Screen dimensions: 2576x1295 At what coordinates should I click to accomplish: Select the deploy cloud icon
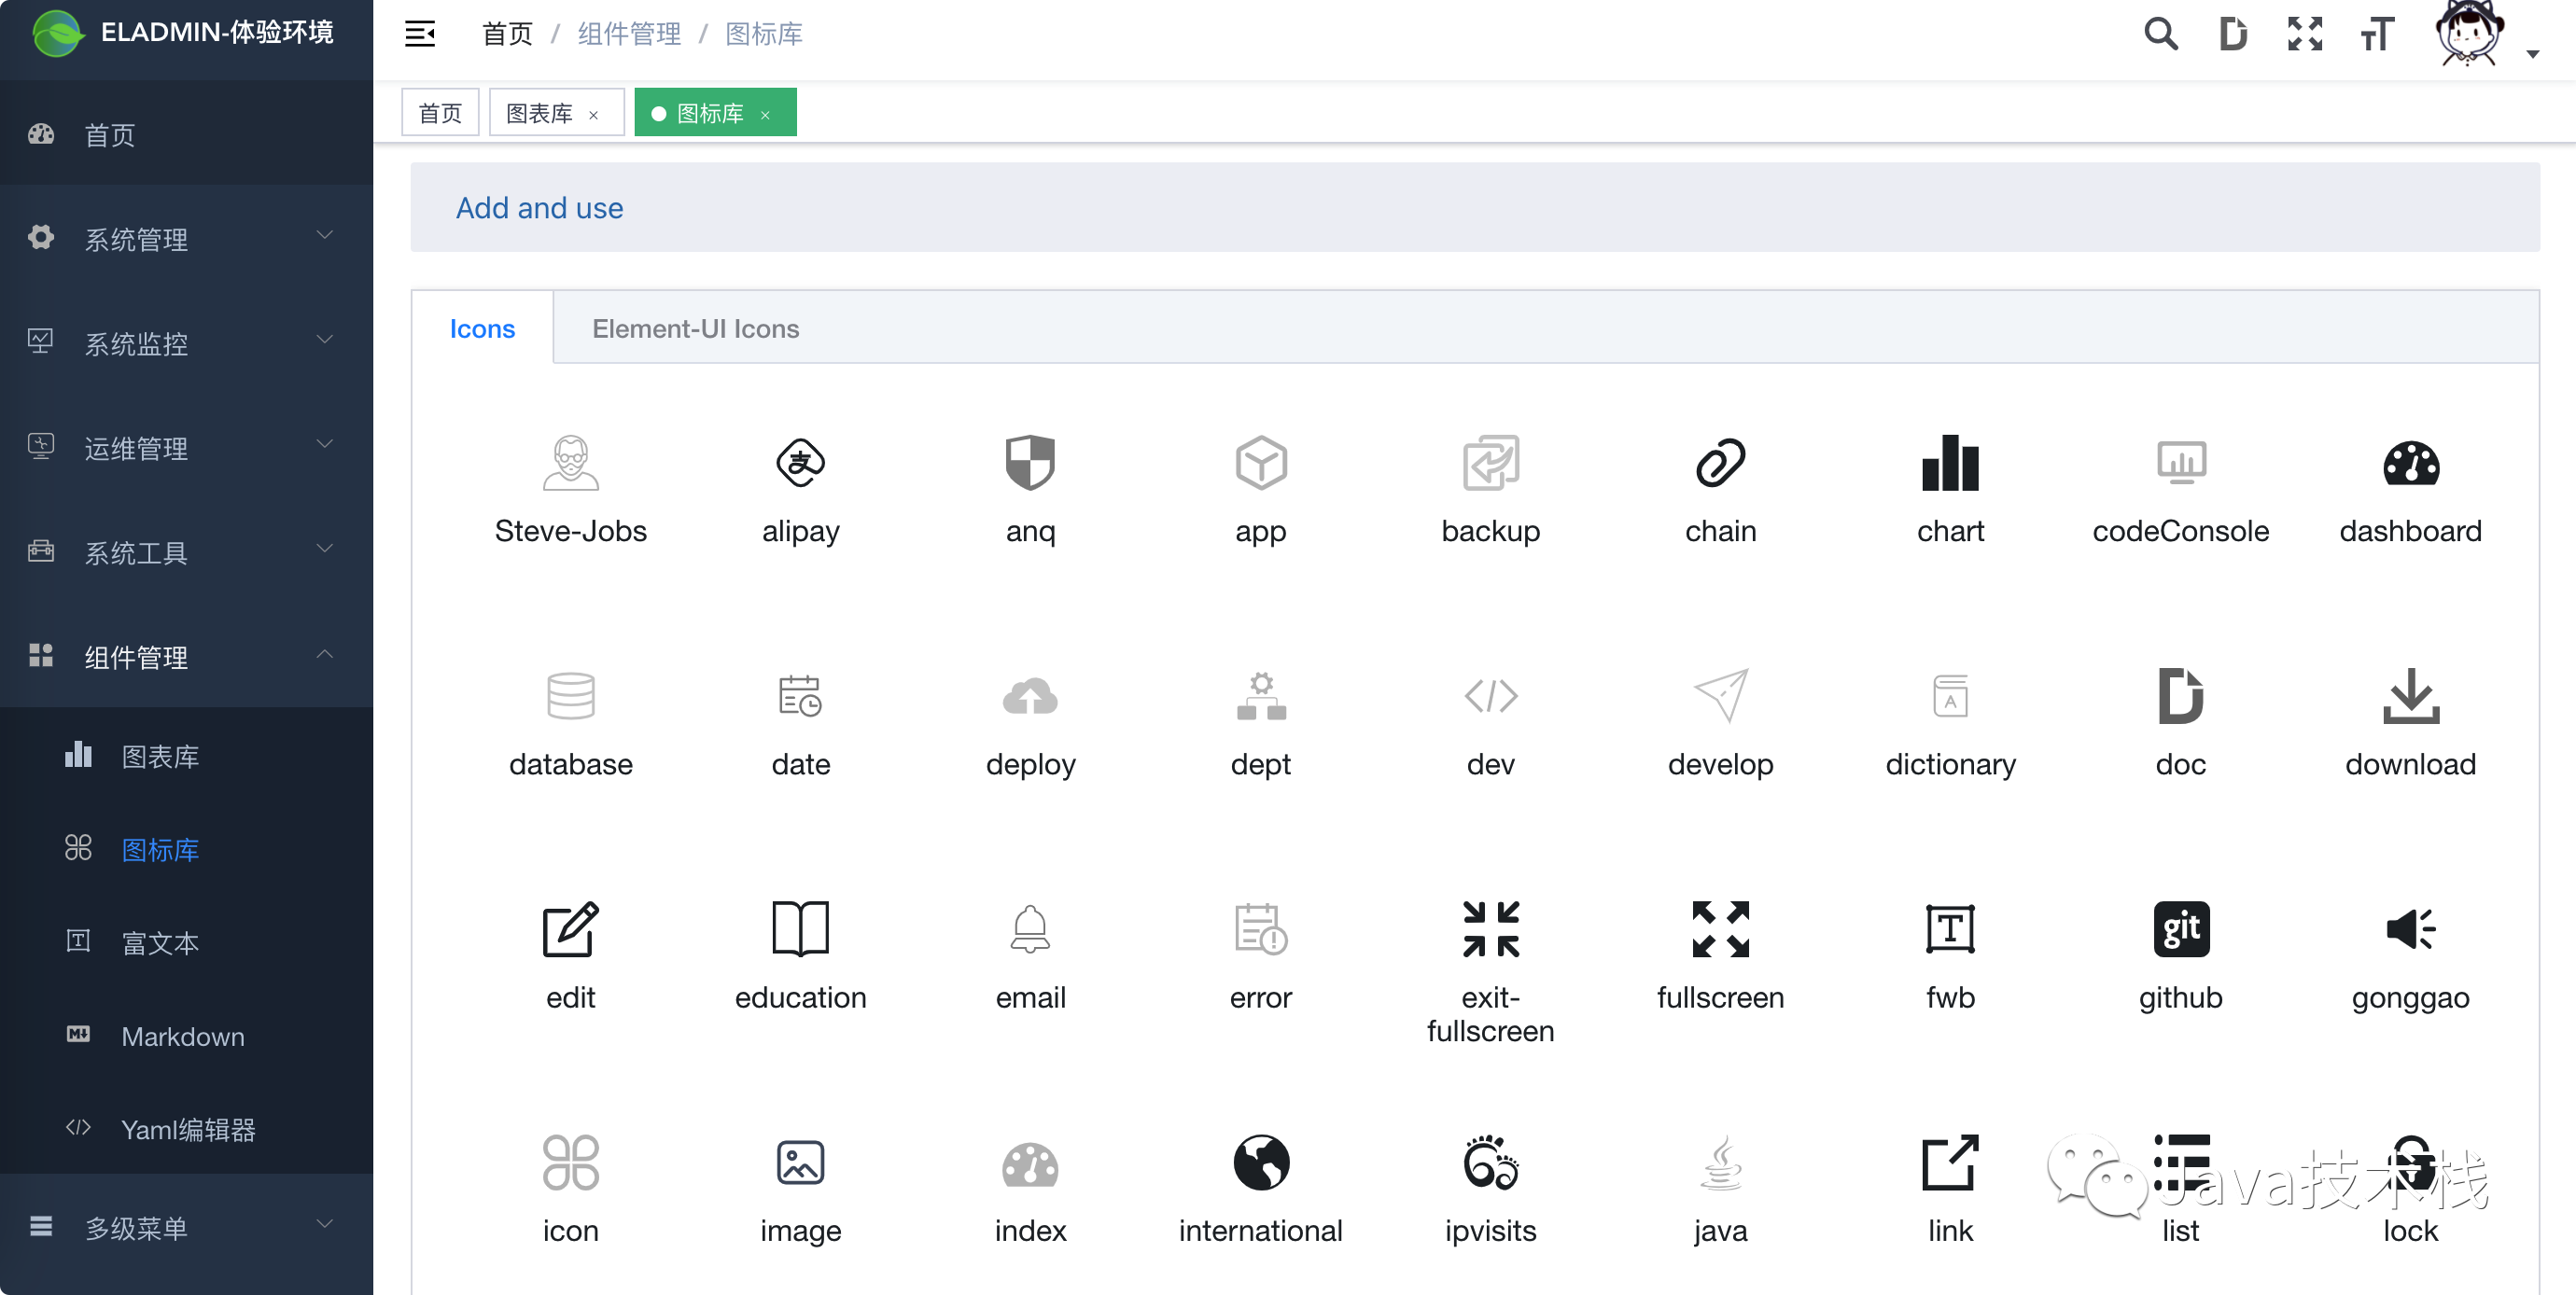(1030, 696)
